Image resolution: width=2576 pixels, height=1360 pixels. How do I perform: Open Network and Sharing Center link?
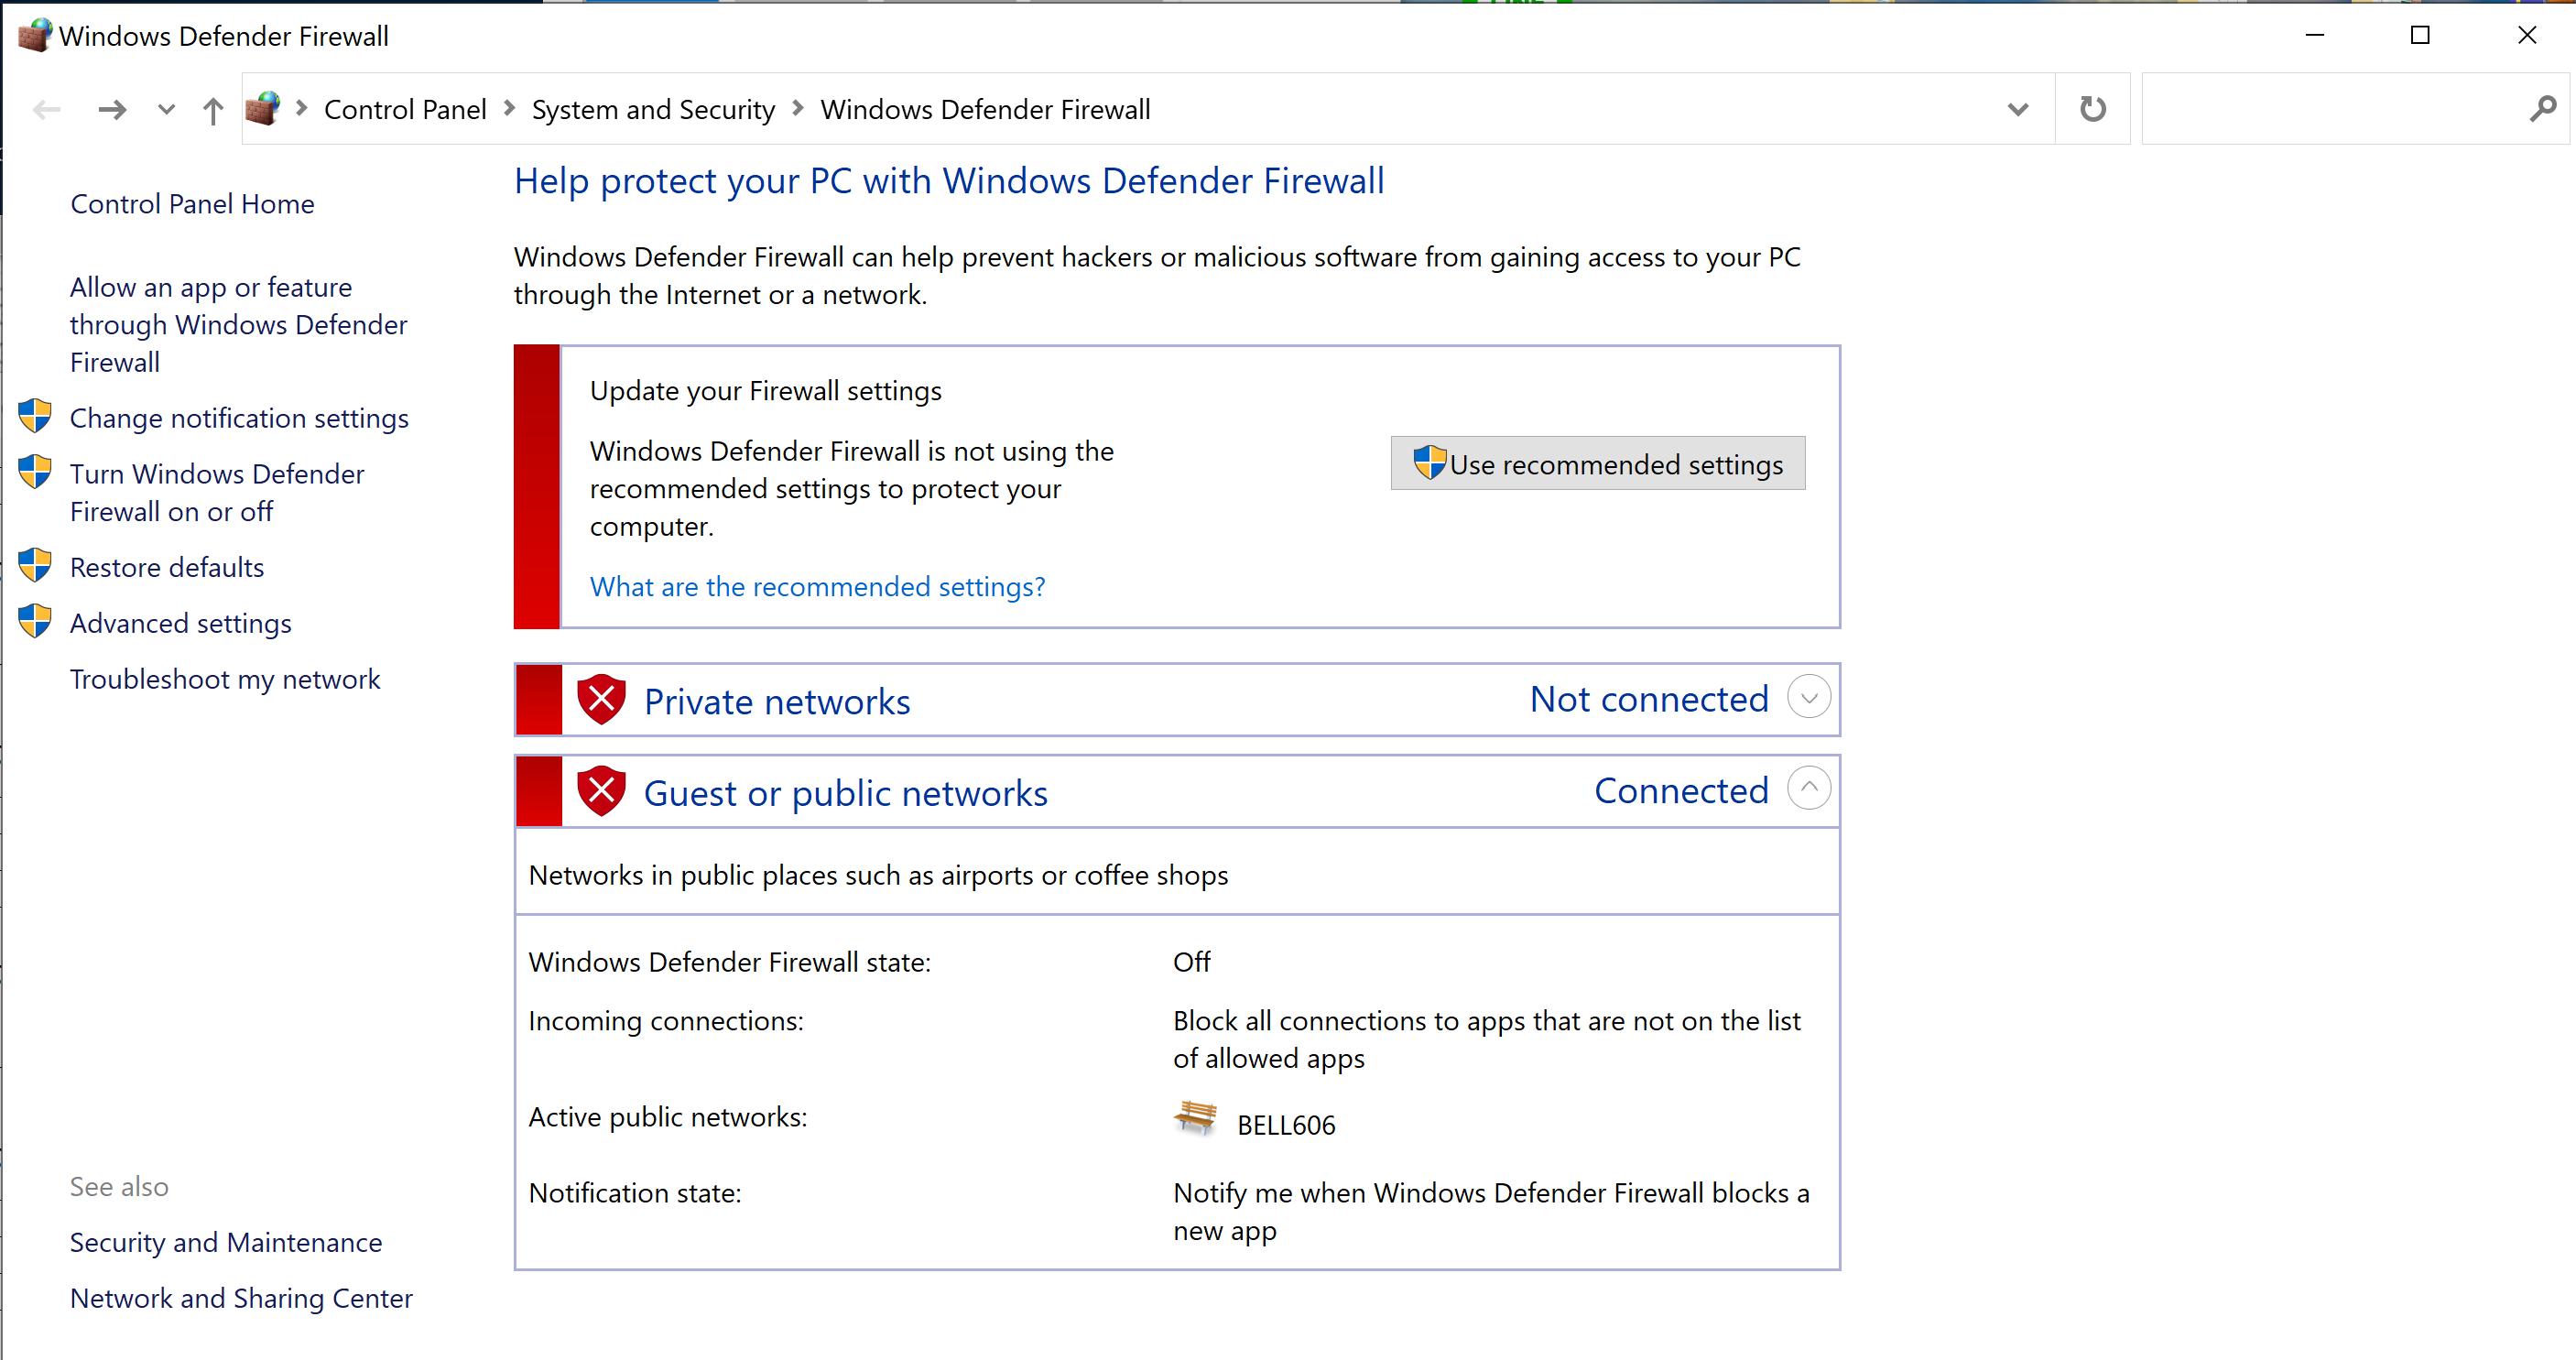click(x=241, y=1298)
